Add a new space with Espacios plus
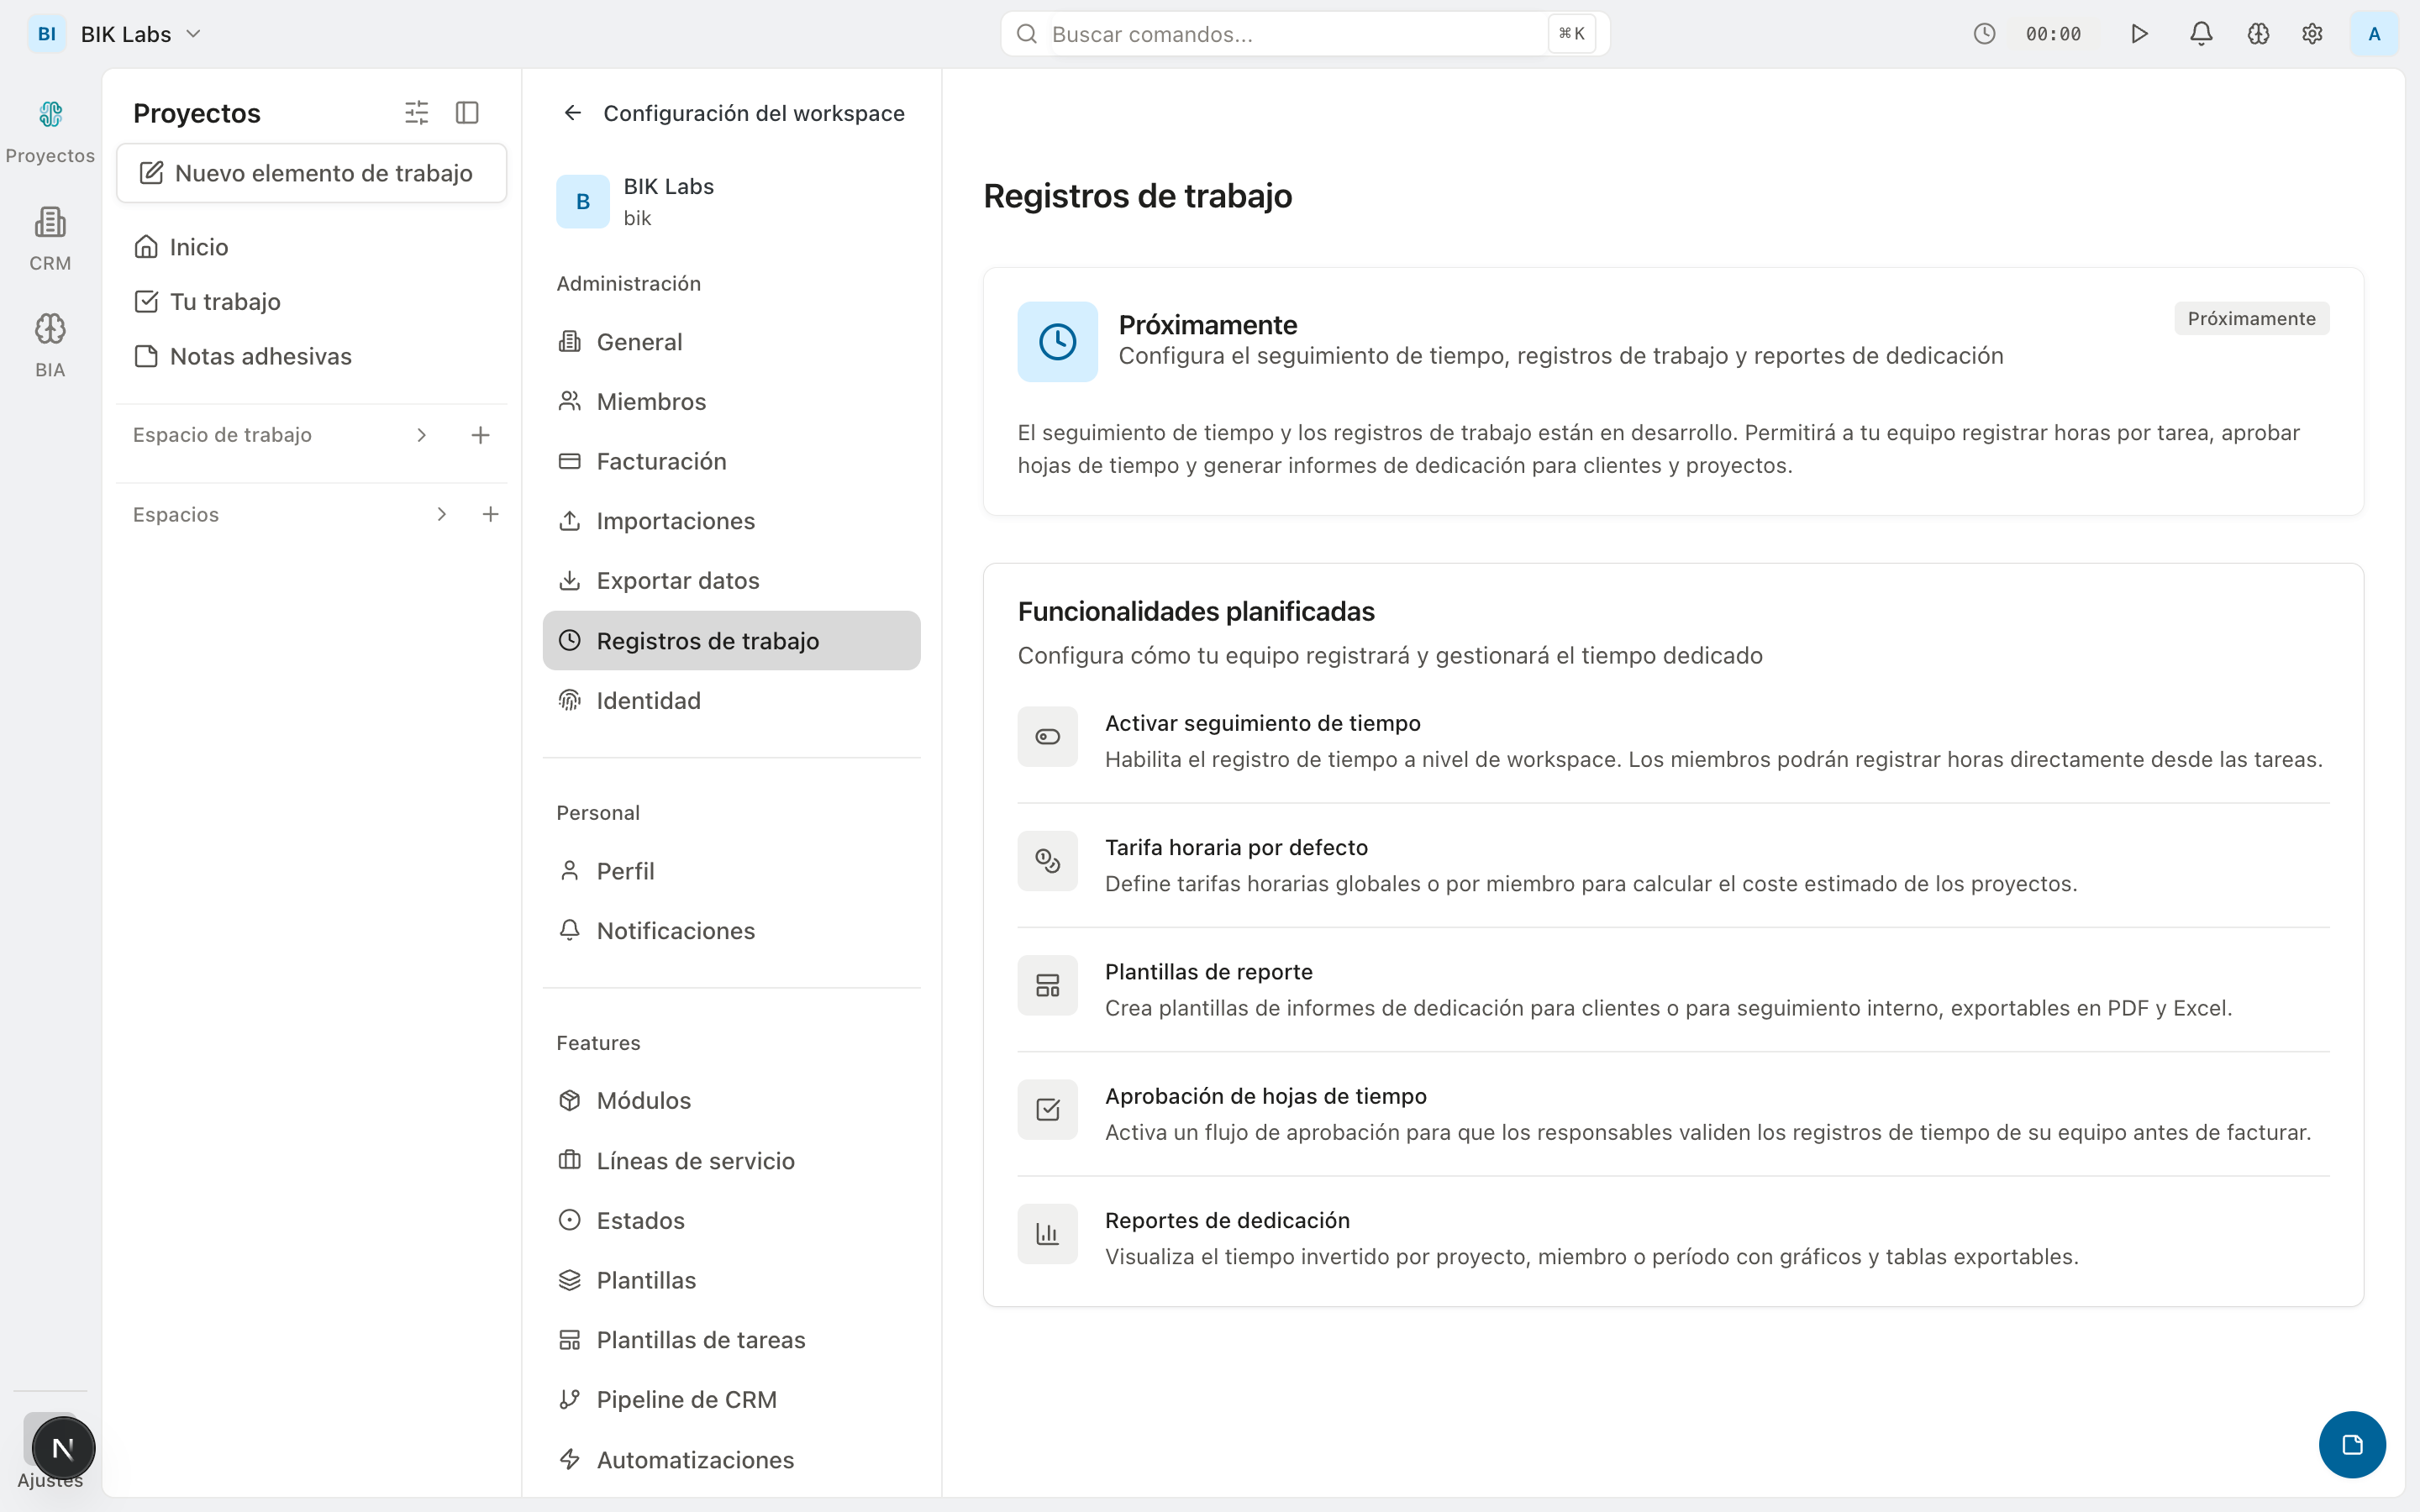Screen dimensions: 2420x1512 (490, 514)
